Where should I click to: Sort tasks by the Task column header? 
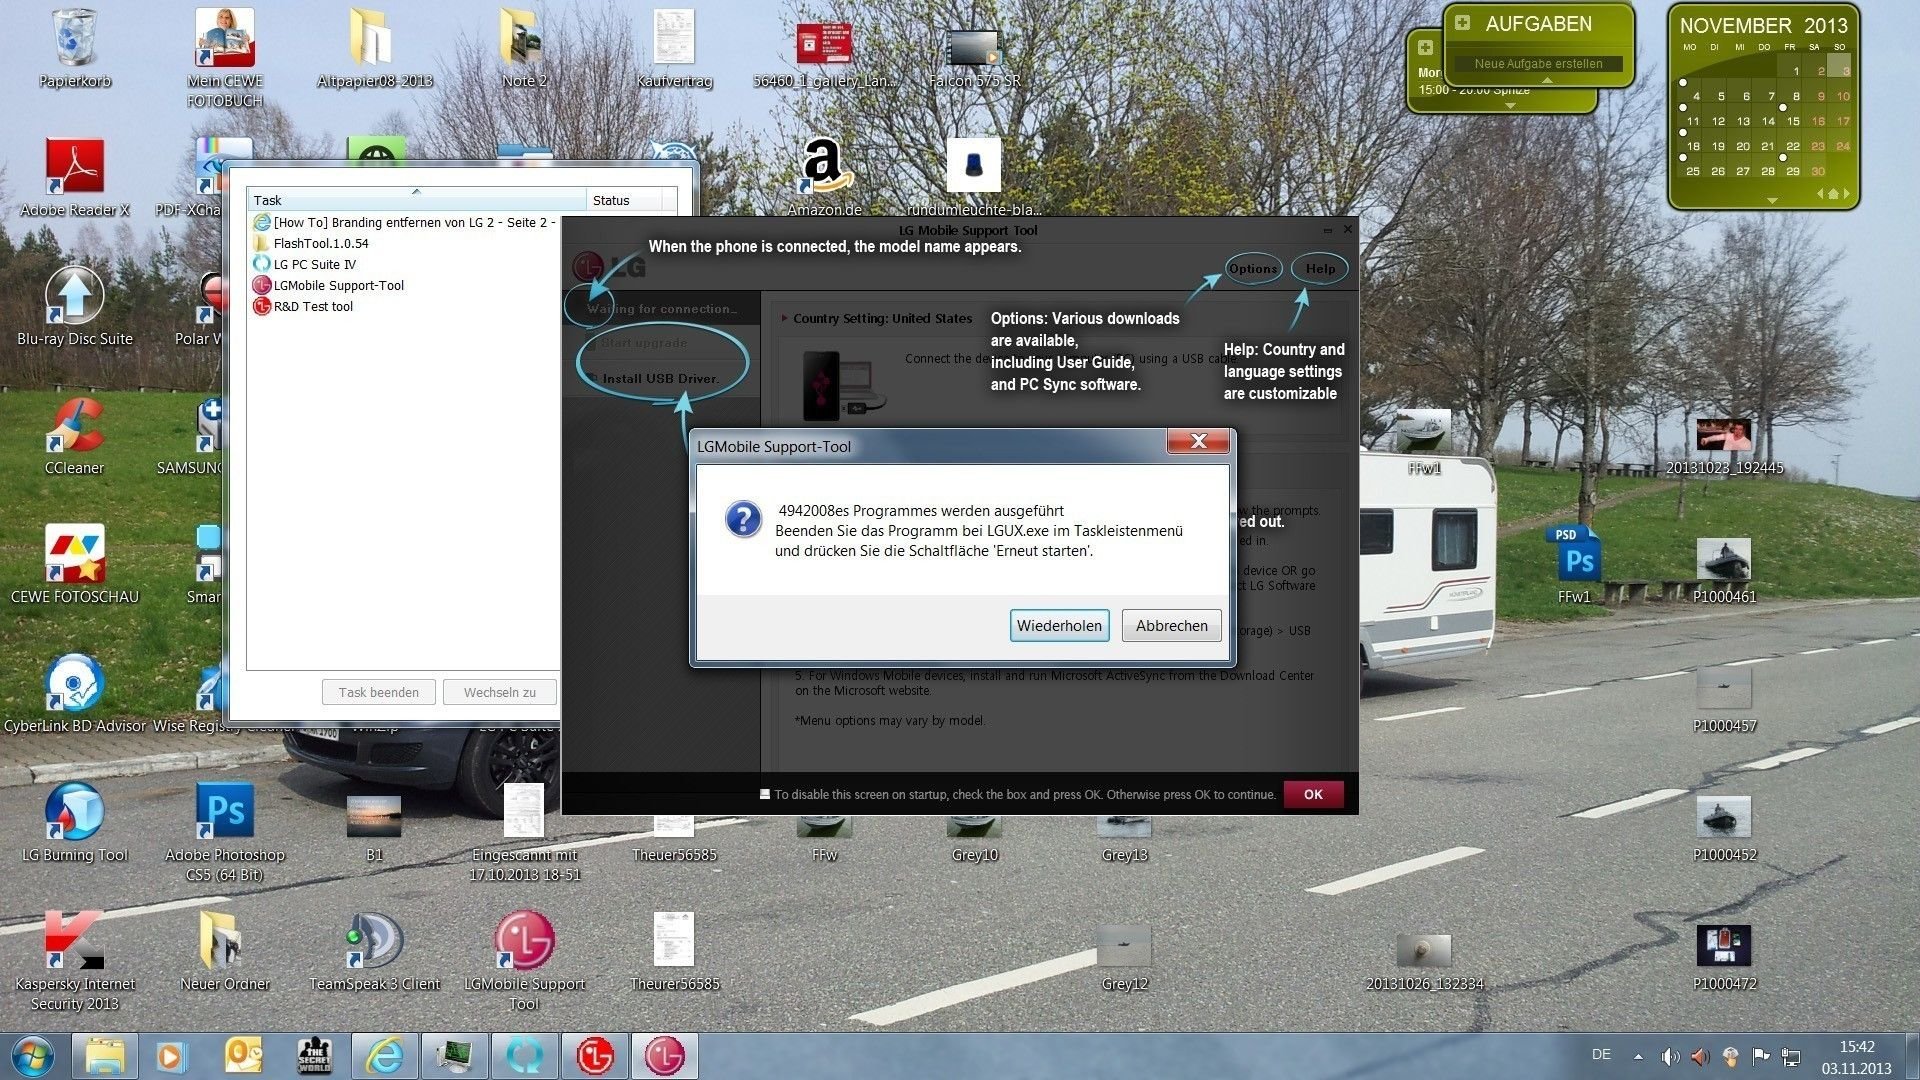coord(416,200)
